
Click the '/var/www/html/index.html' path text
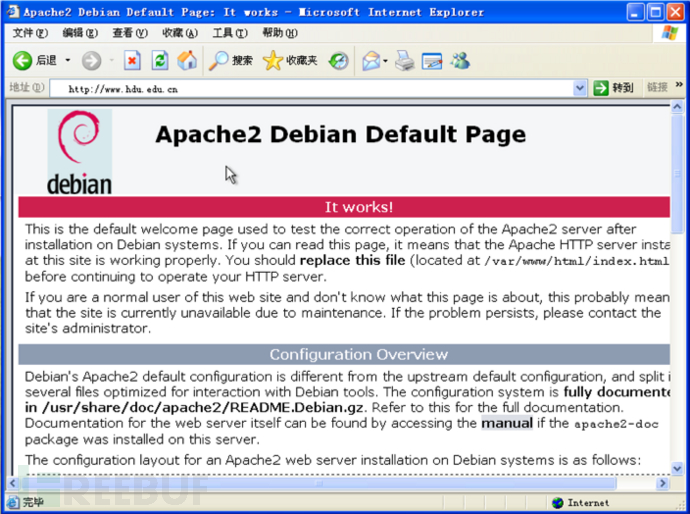pos(576,261)
